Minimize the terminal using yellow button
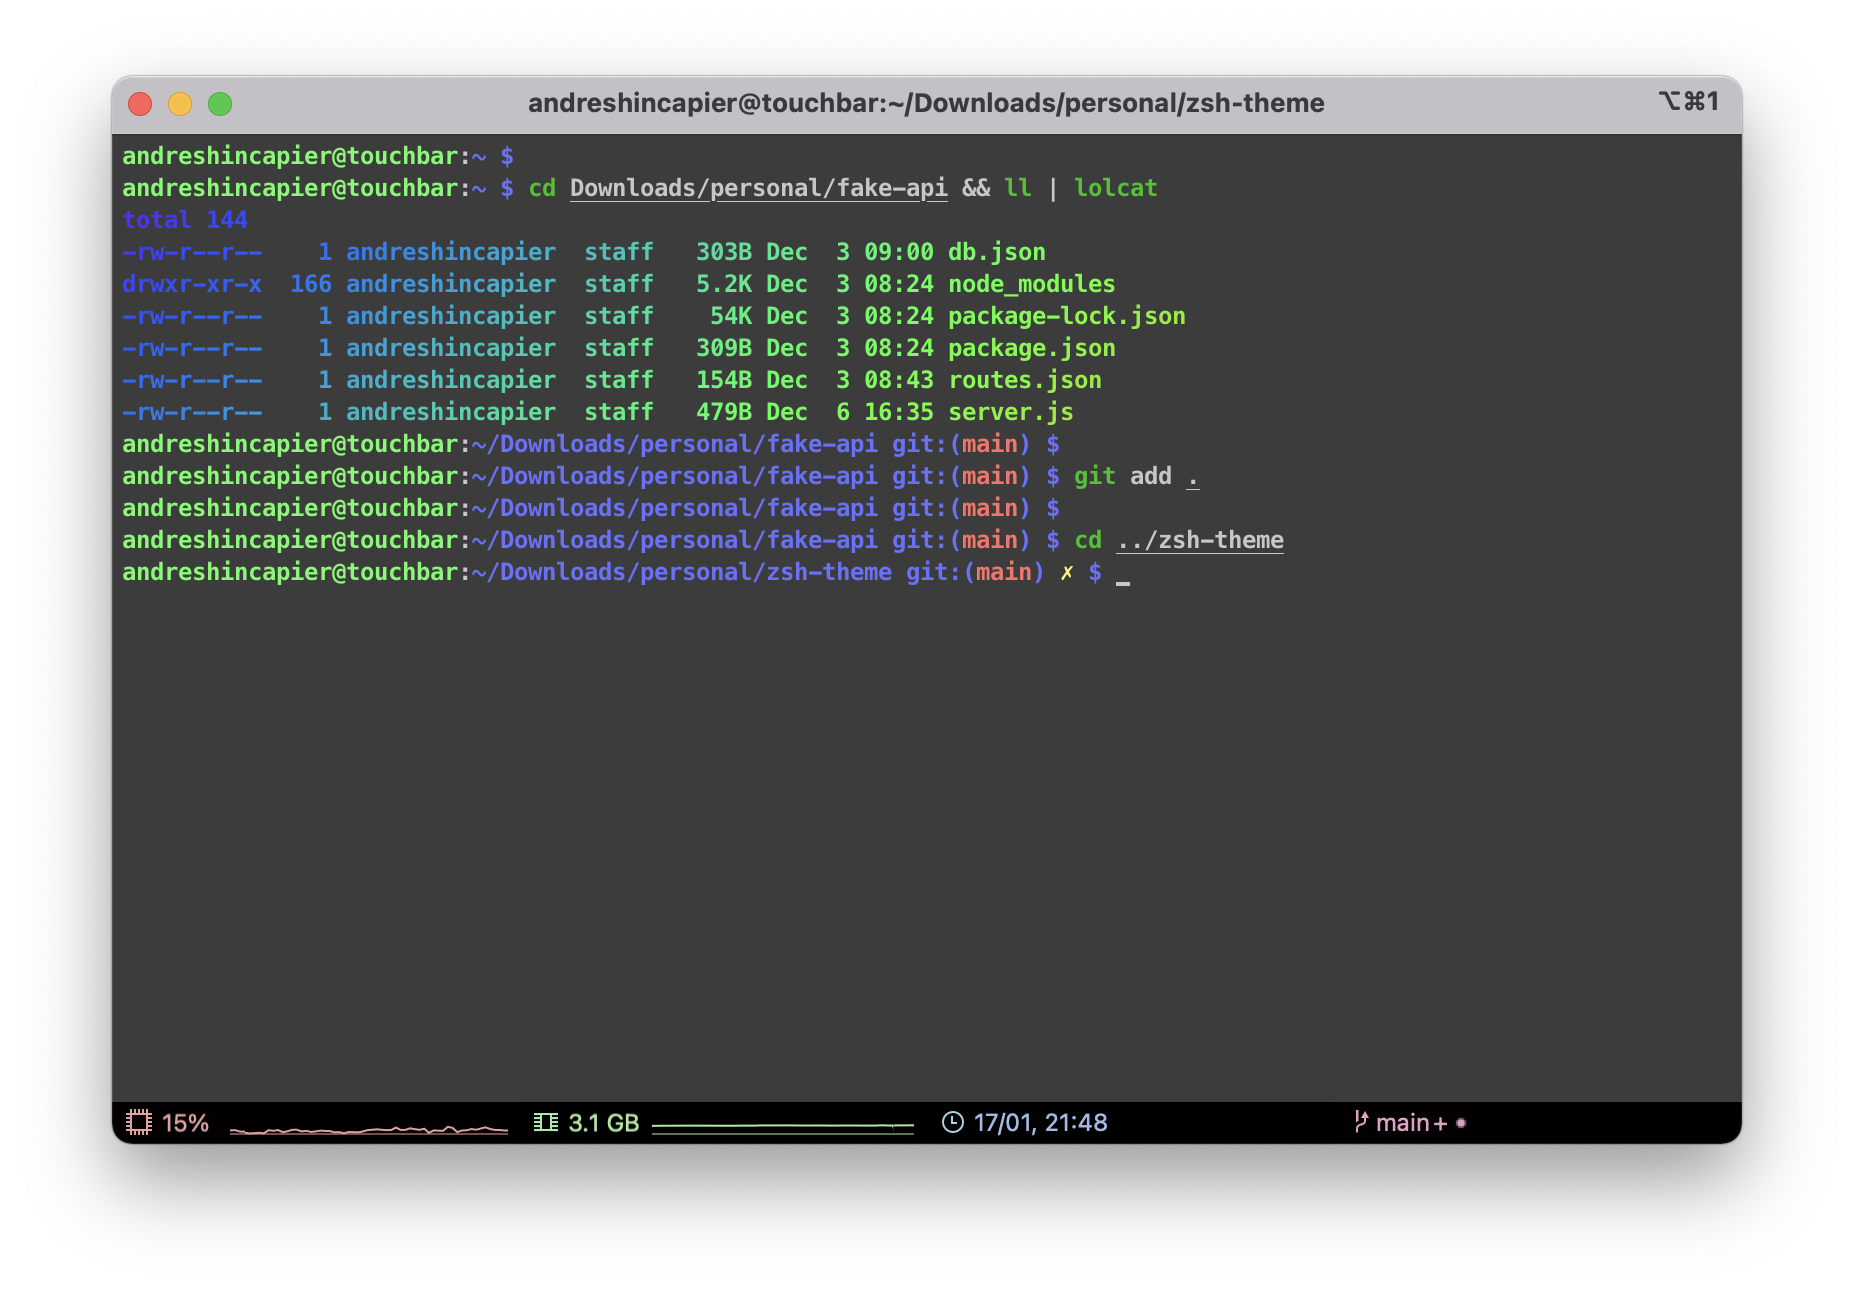Screen dimensions: 1854x1292 click(180, 104)
